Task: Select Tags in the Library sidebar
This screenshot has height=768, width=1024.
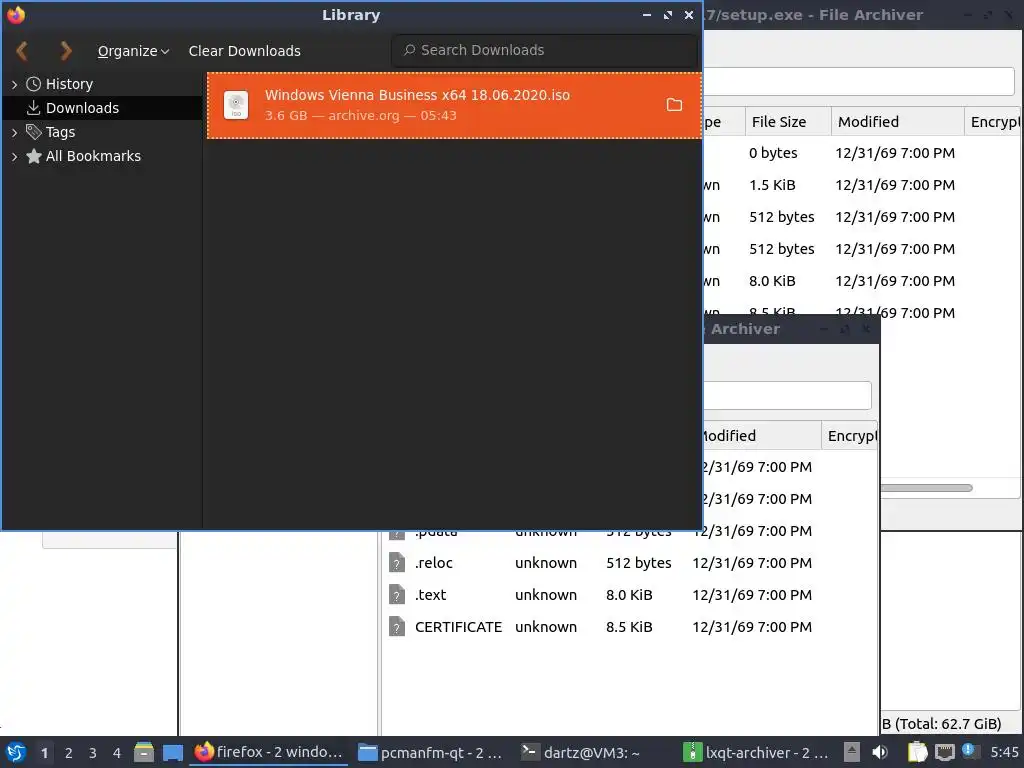Action: click(x=60, y=132)
